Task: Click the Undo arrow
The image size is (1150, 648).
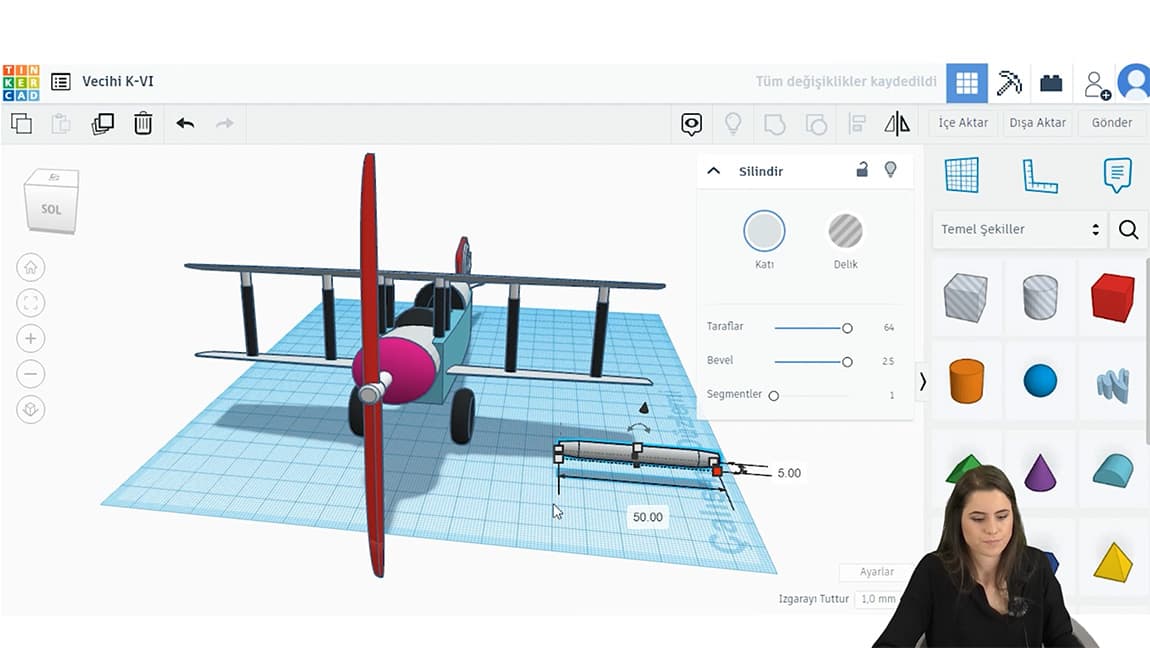Action: click(185, 124)
